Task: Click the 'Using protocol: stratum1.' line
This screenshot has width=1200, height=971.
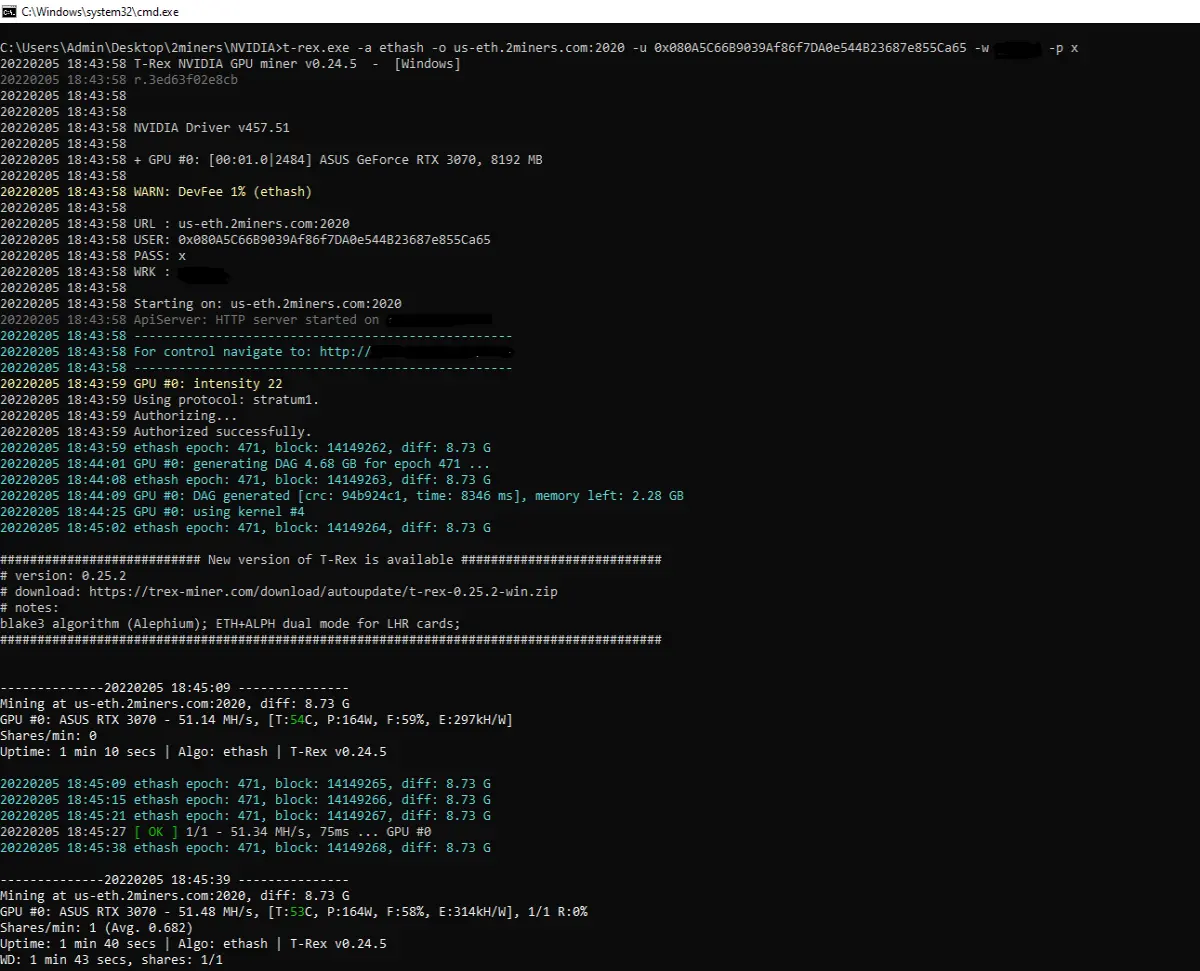Action: coord(160,400)
